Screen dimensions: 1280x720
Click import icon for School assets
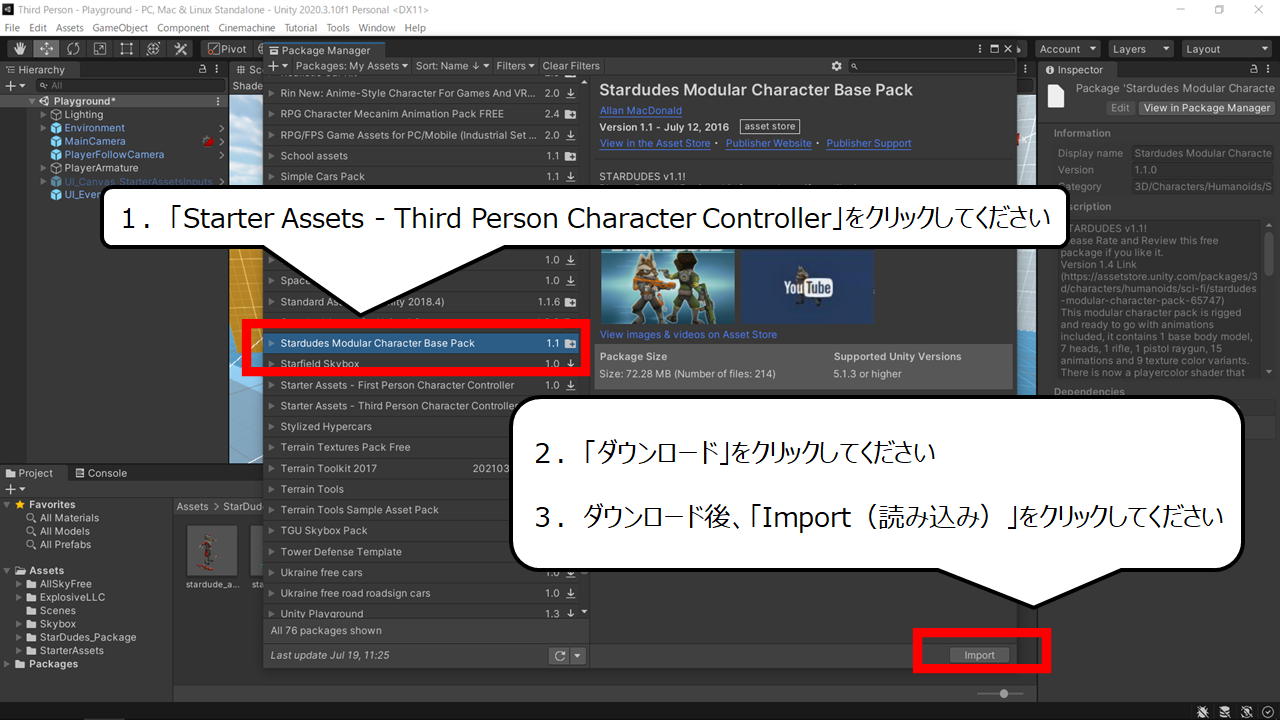570,156
